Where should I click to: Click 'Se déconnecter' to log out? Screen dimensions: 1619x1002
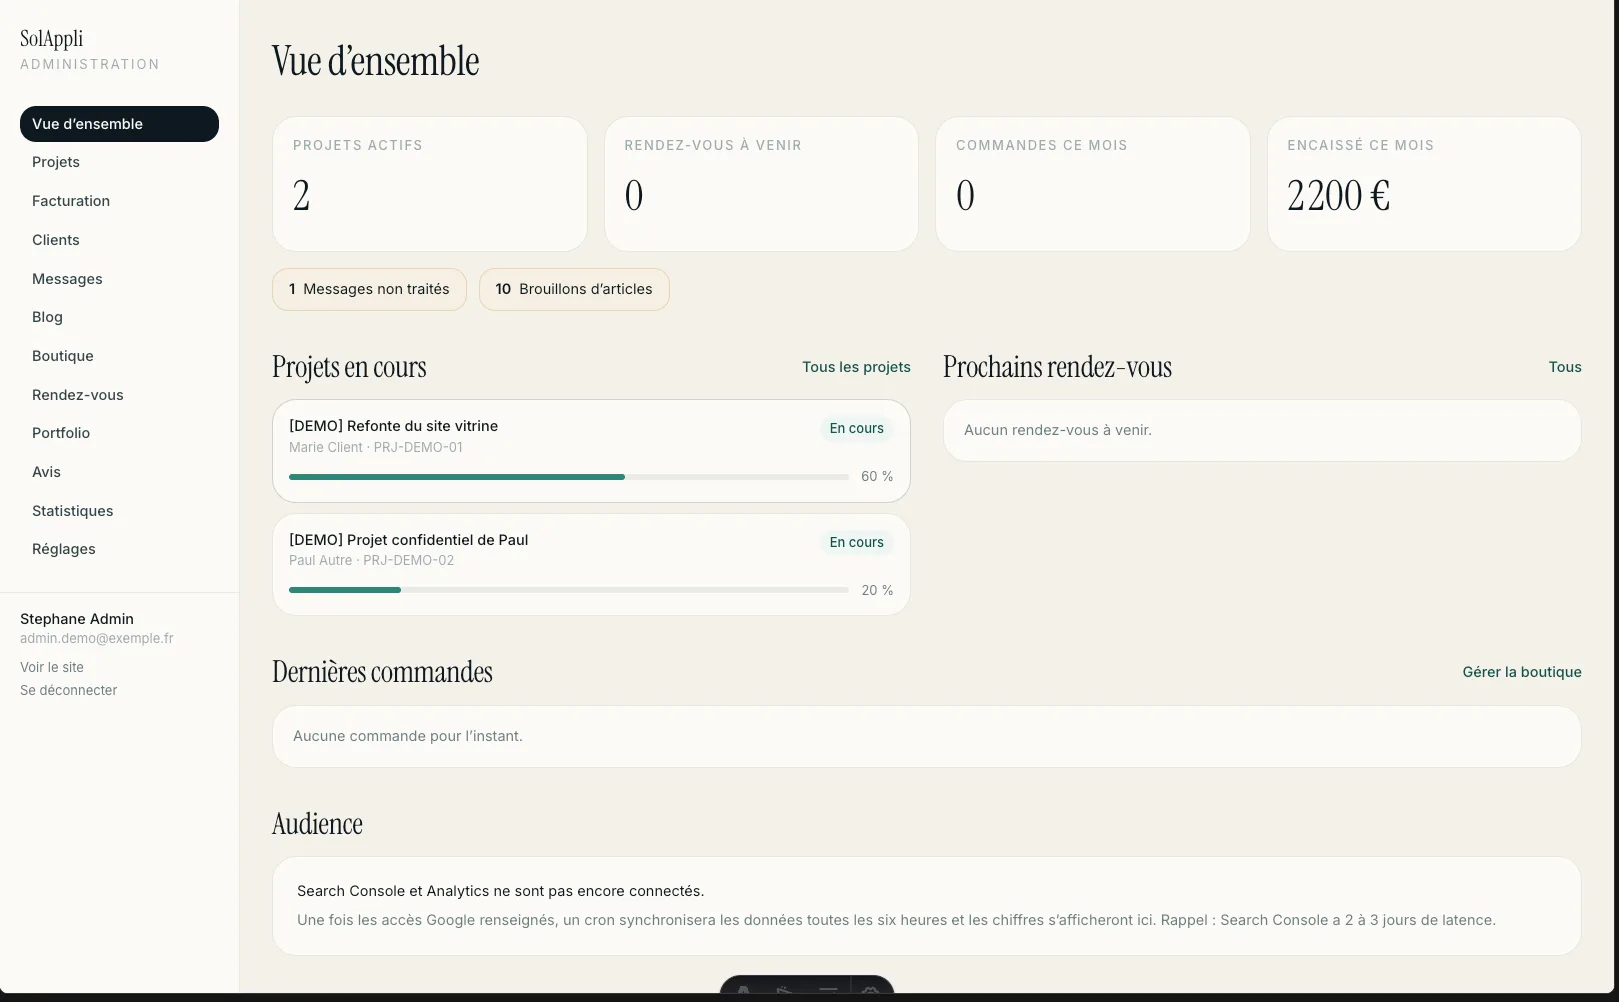click(x=68, y=690)
